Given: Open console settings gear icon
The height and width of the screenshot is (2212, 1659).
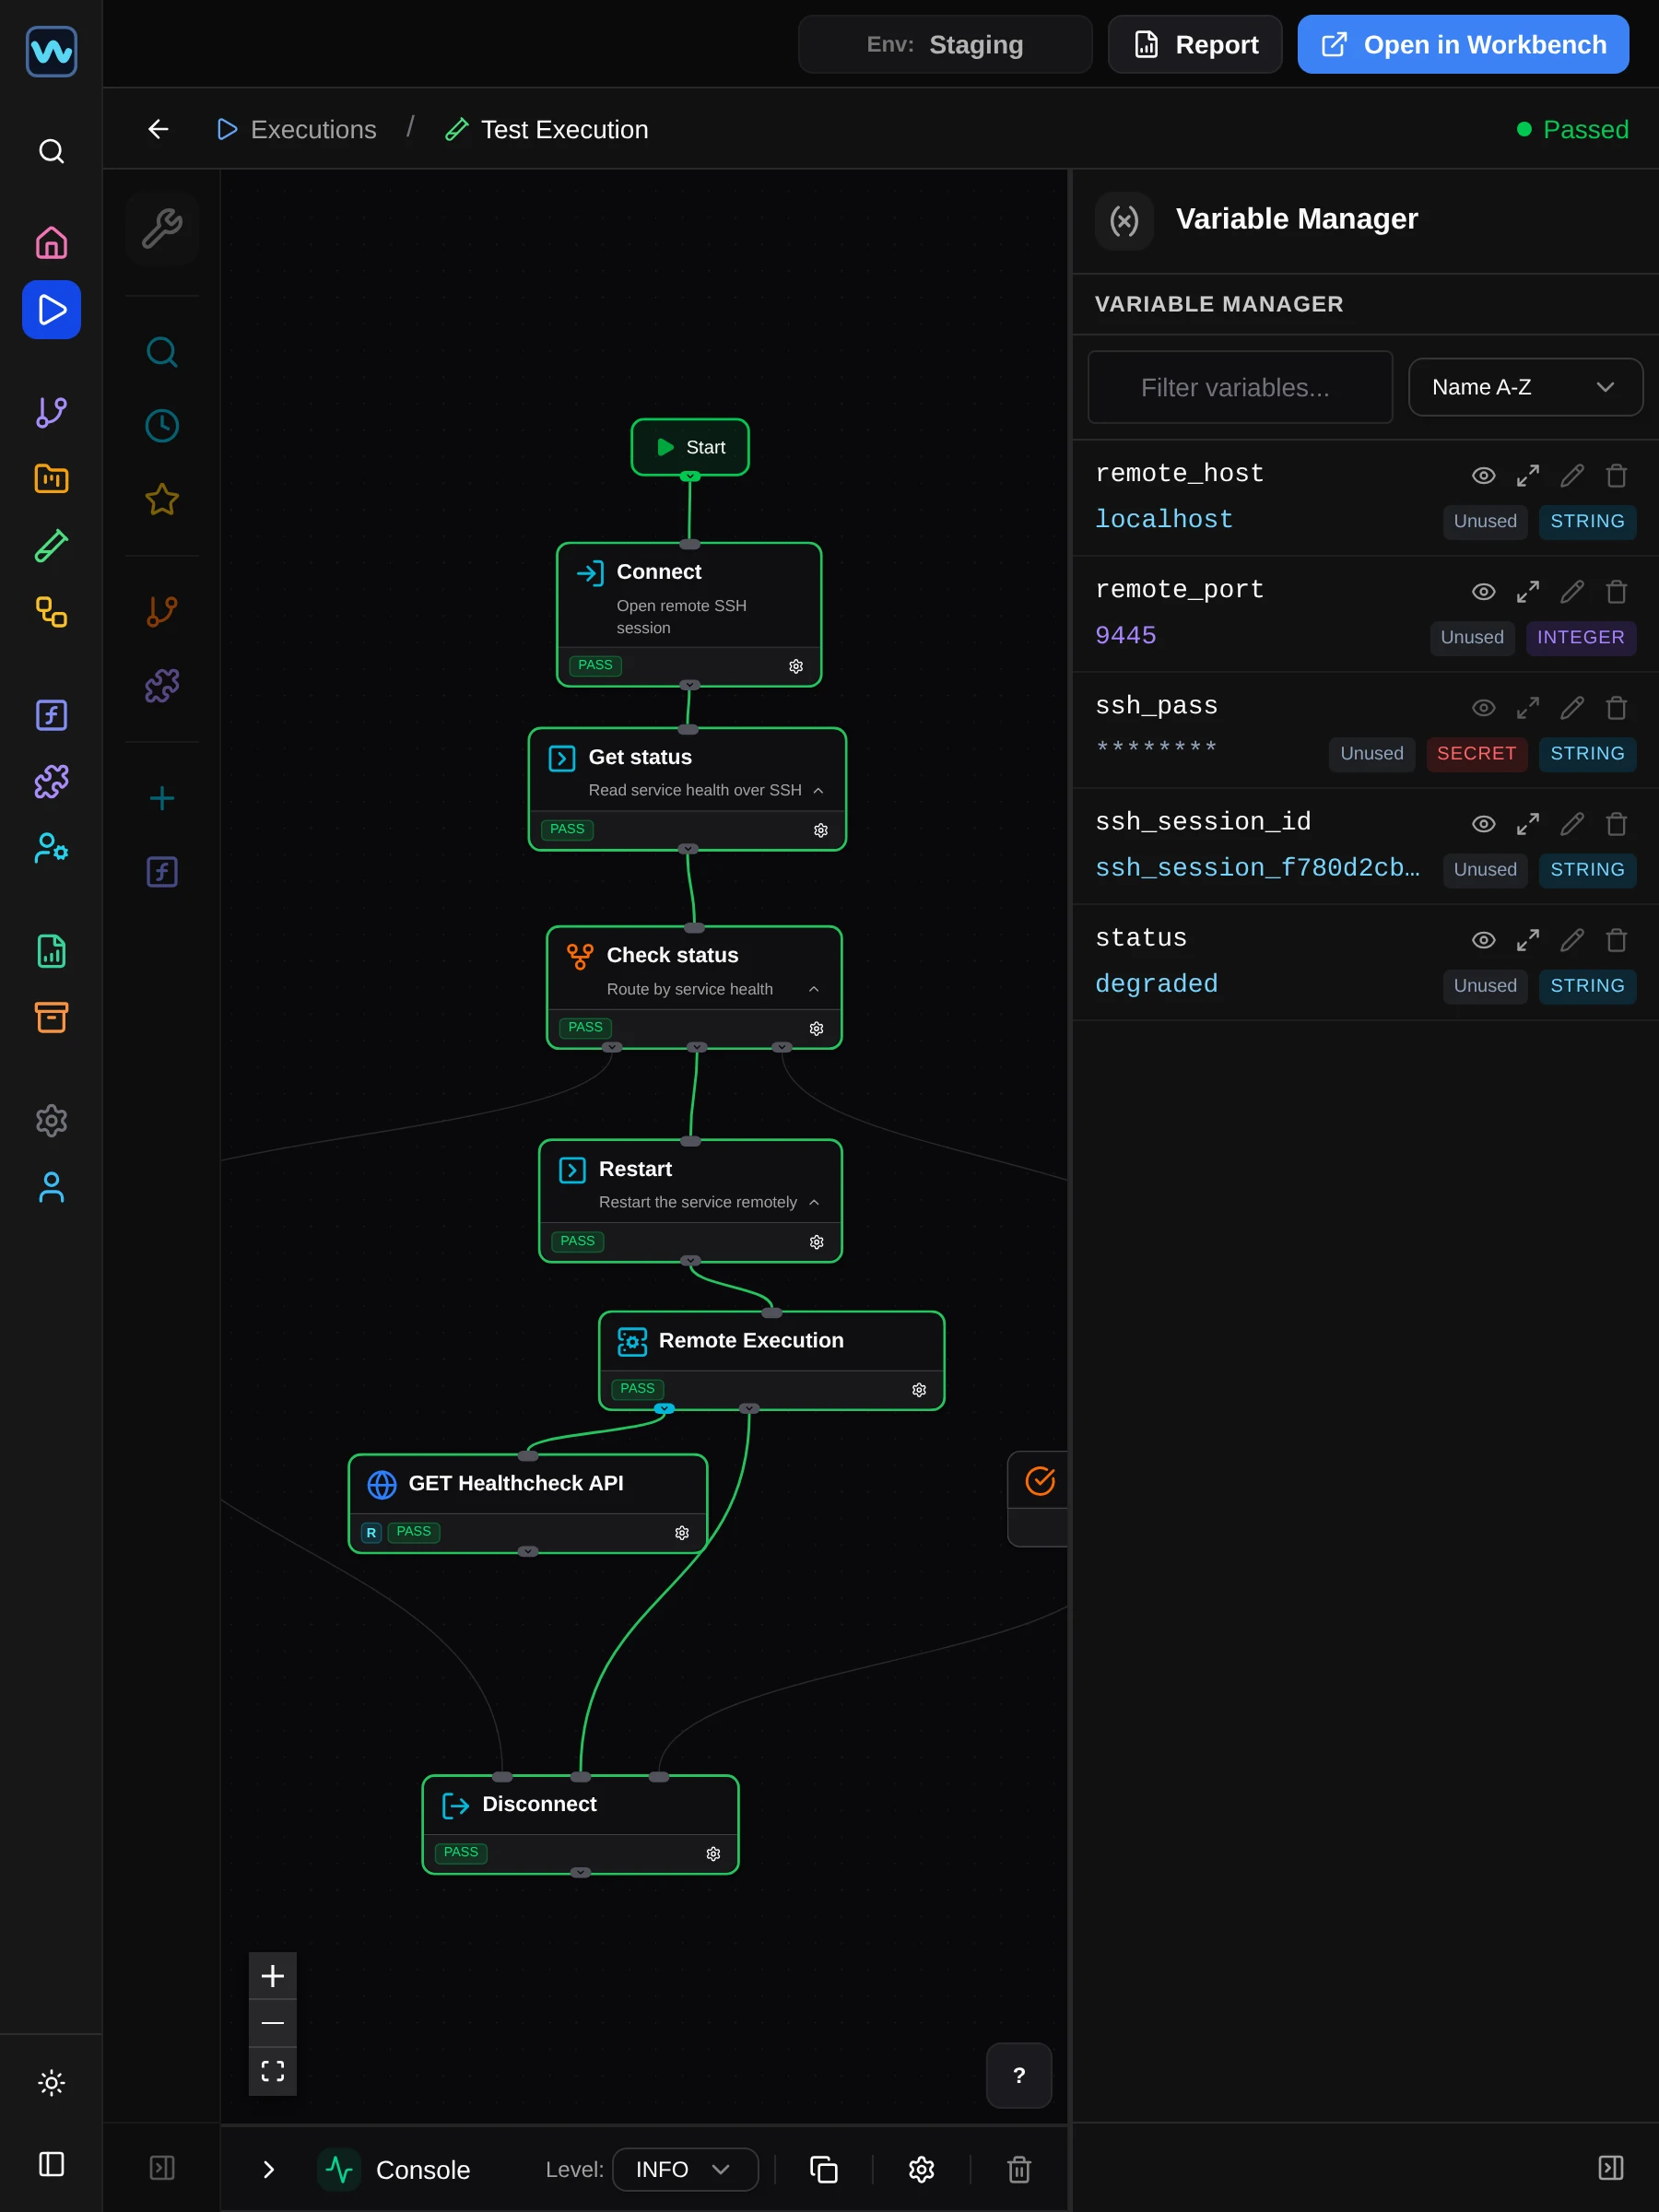Looking at the screenshot, I should tap(921, 2169).
